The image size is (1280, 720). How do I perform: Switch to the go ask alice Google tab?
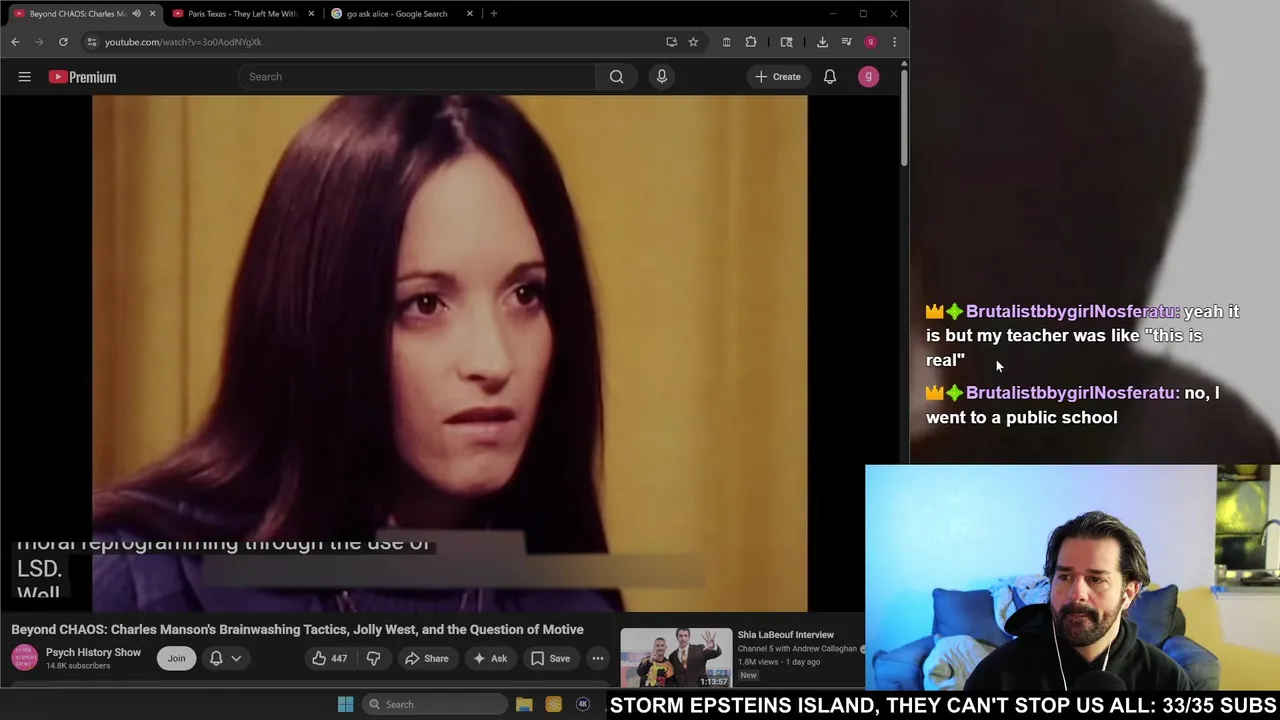[400, 14]
